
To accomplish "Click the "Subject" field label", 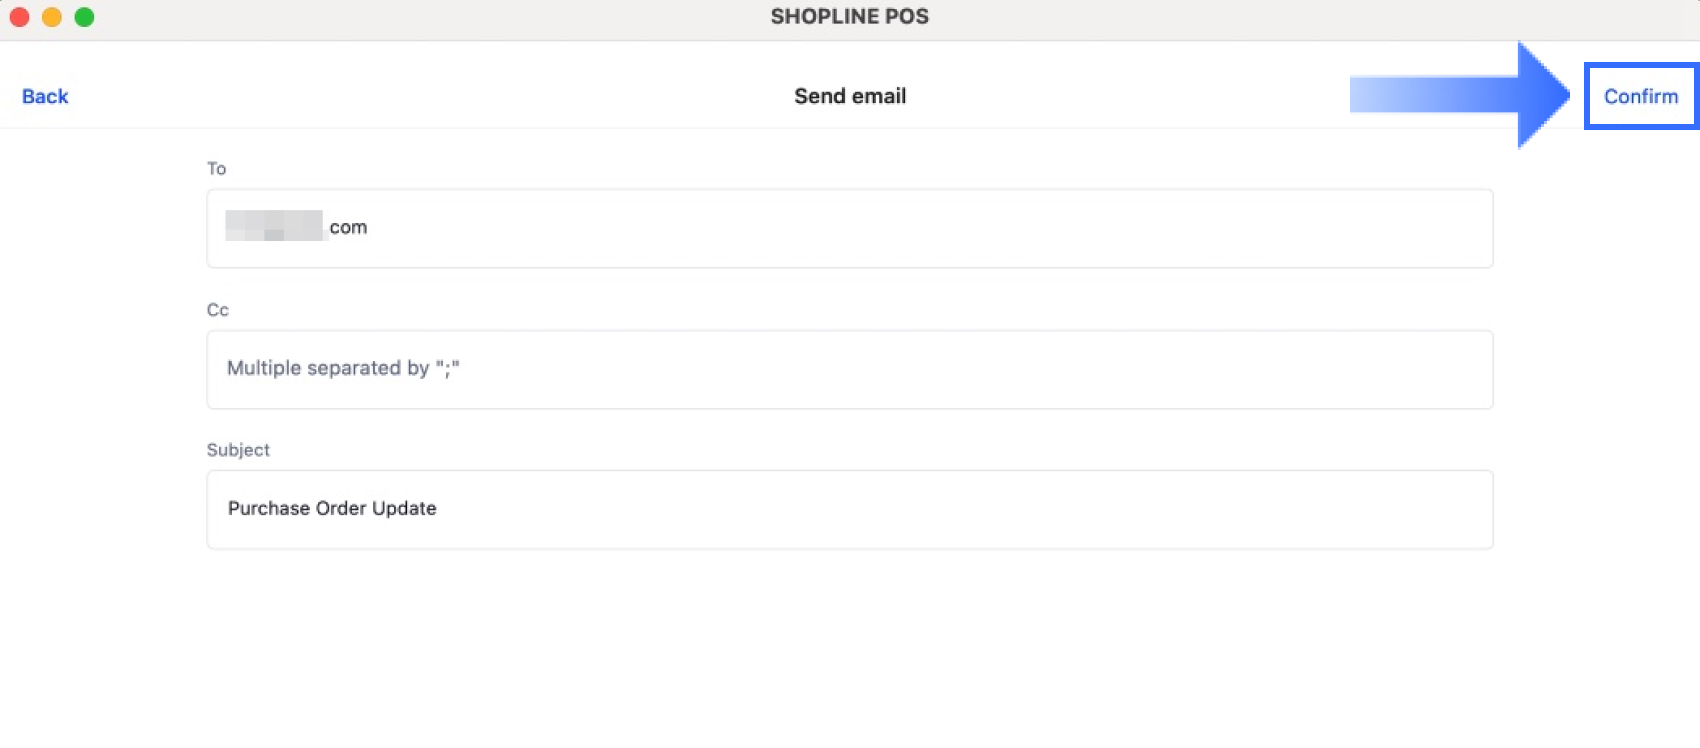I will pos(238,450).
